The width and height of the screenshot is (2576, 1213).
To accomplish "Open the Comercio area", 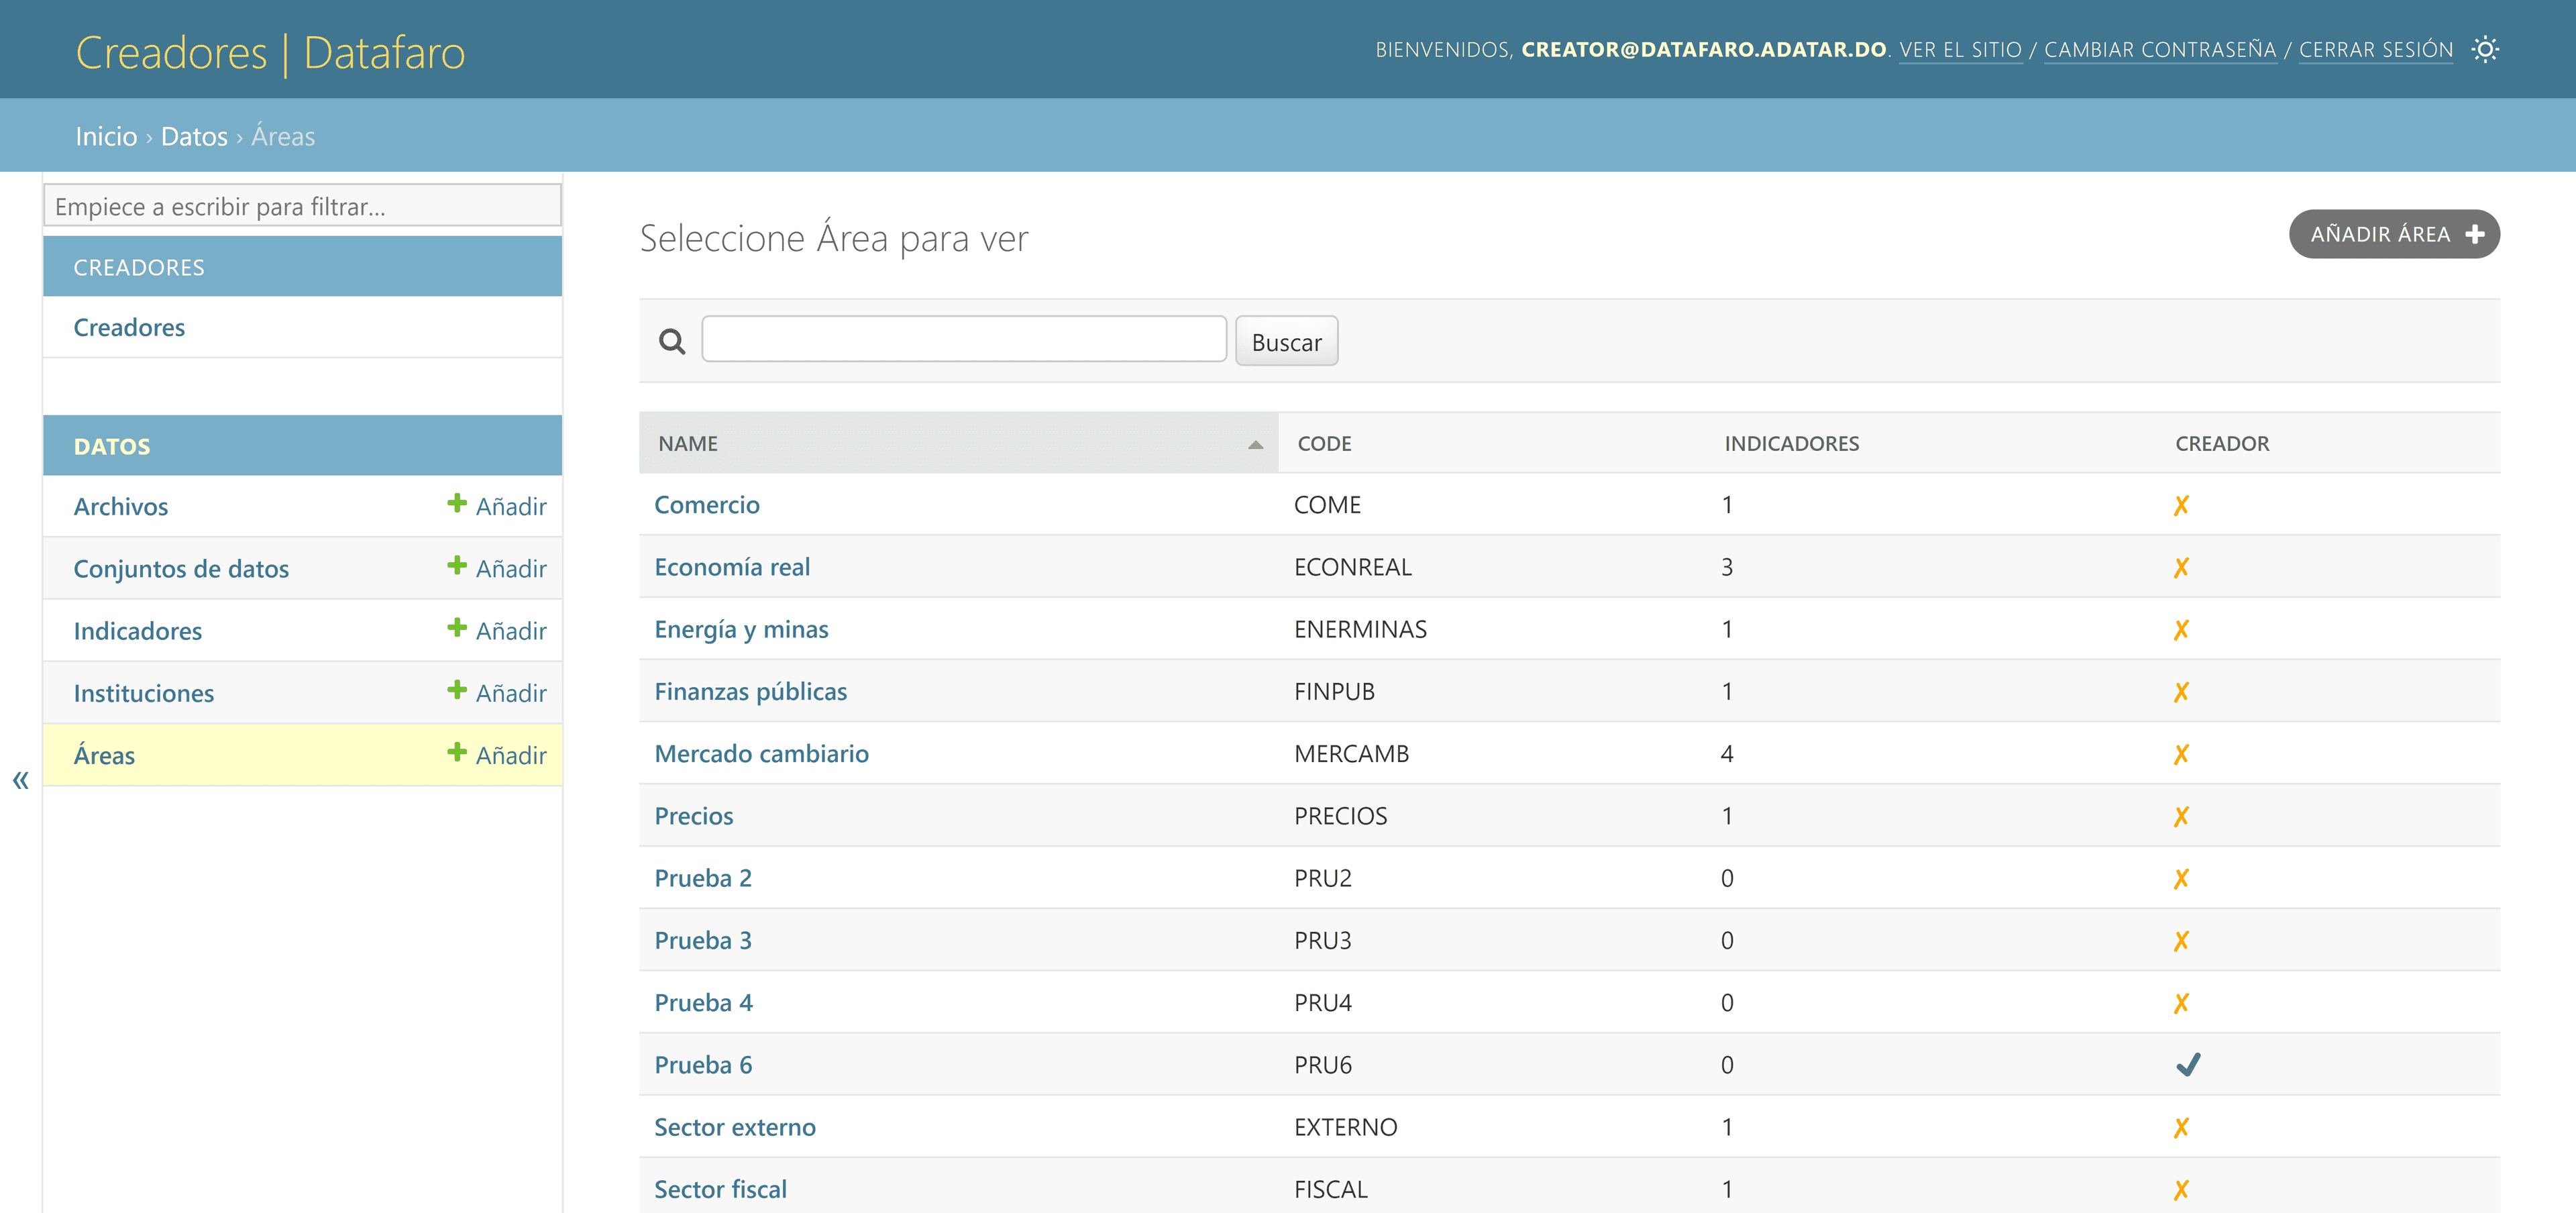I will (706, 504).
